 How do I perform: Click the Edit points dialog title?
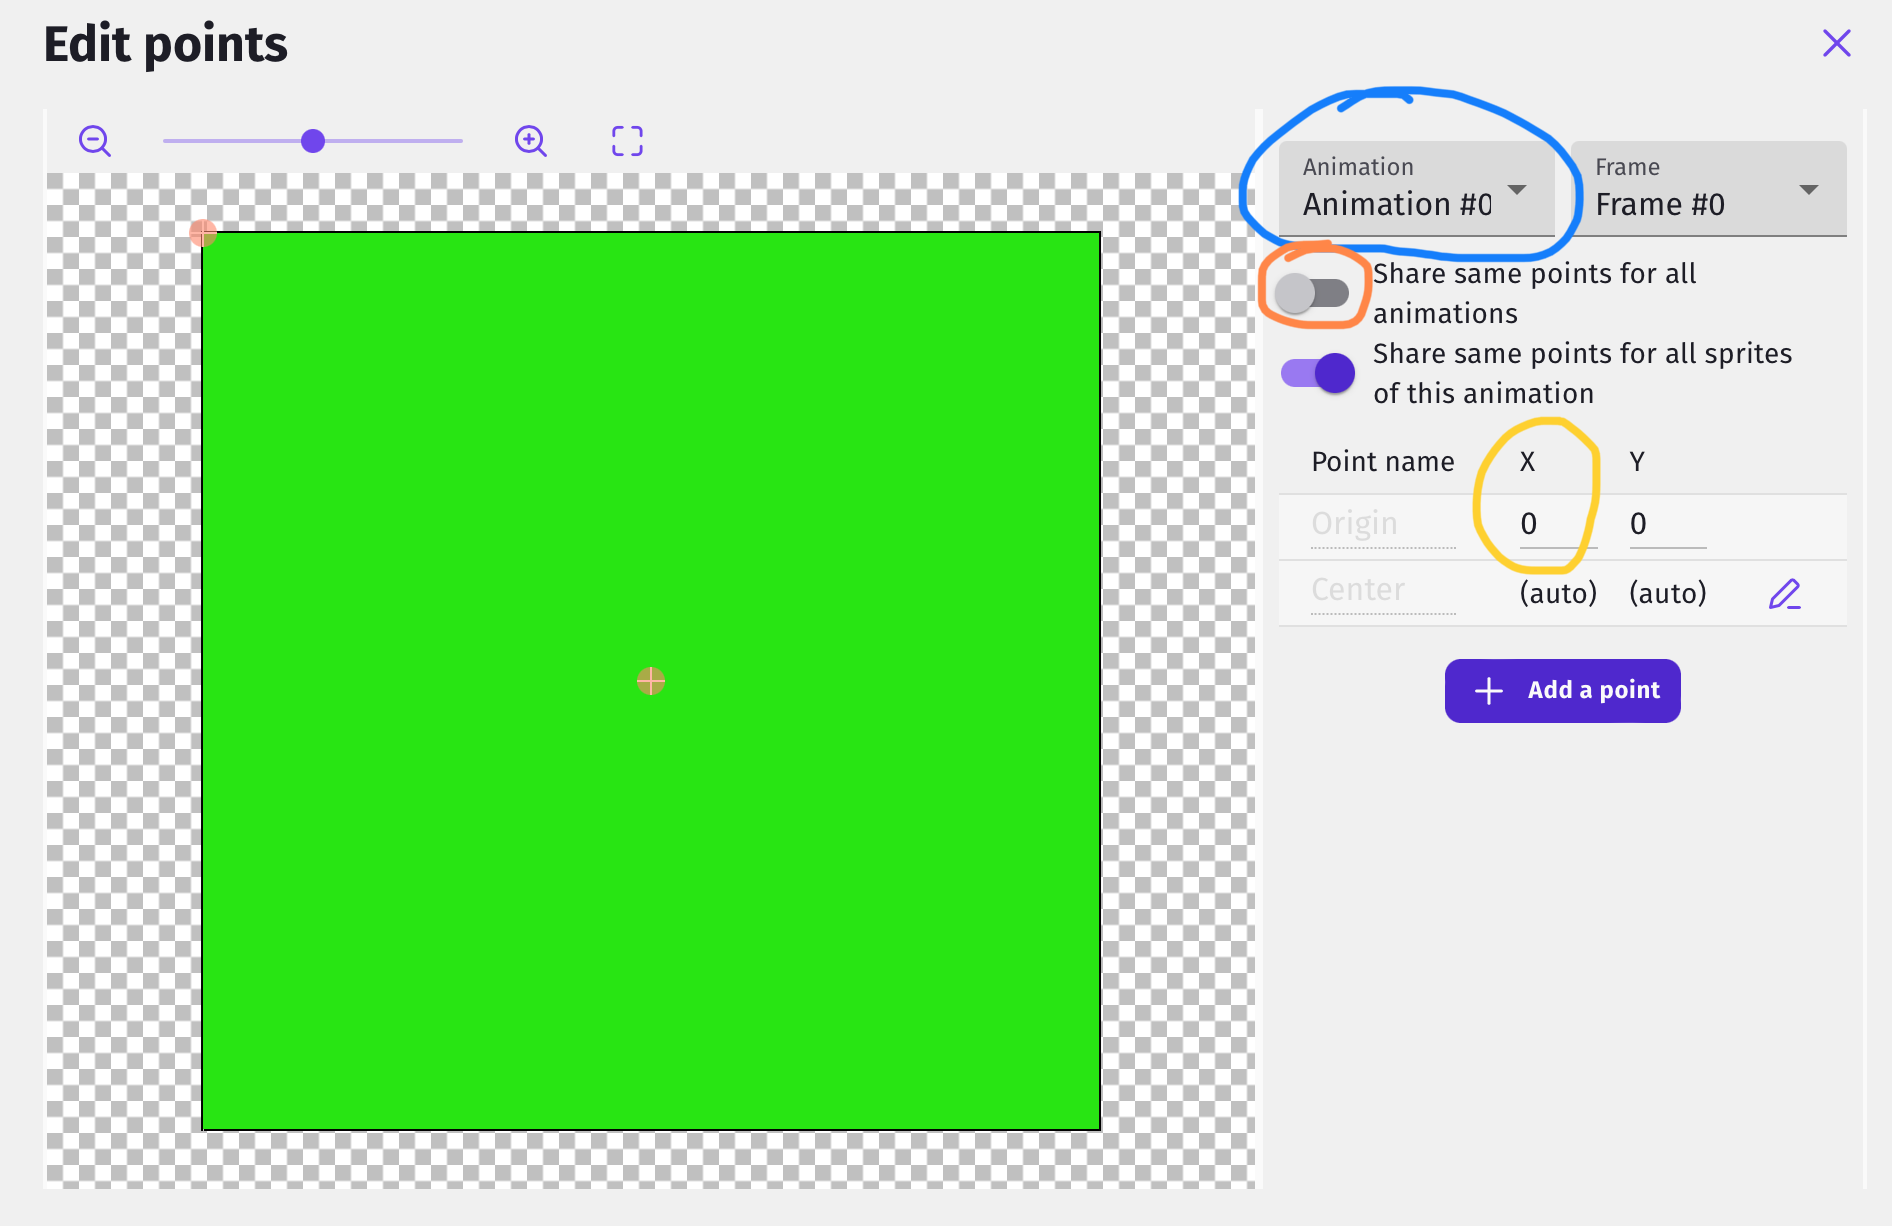(165, 44)
